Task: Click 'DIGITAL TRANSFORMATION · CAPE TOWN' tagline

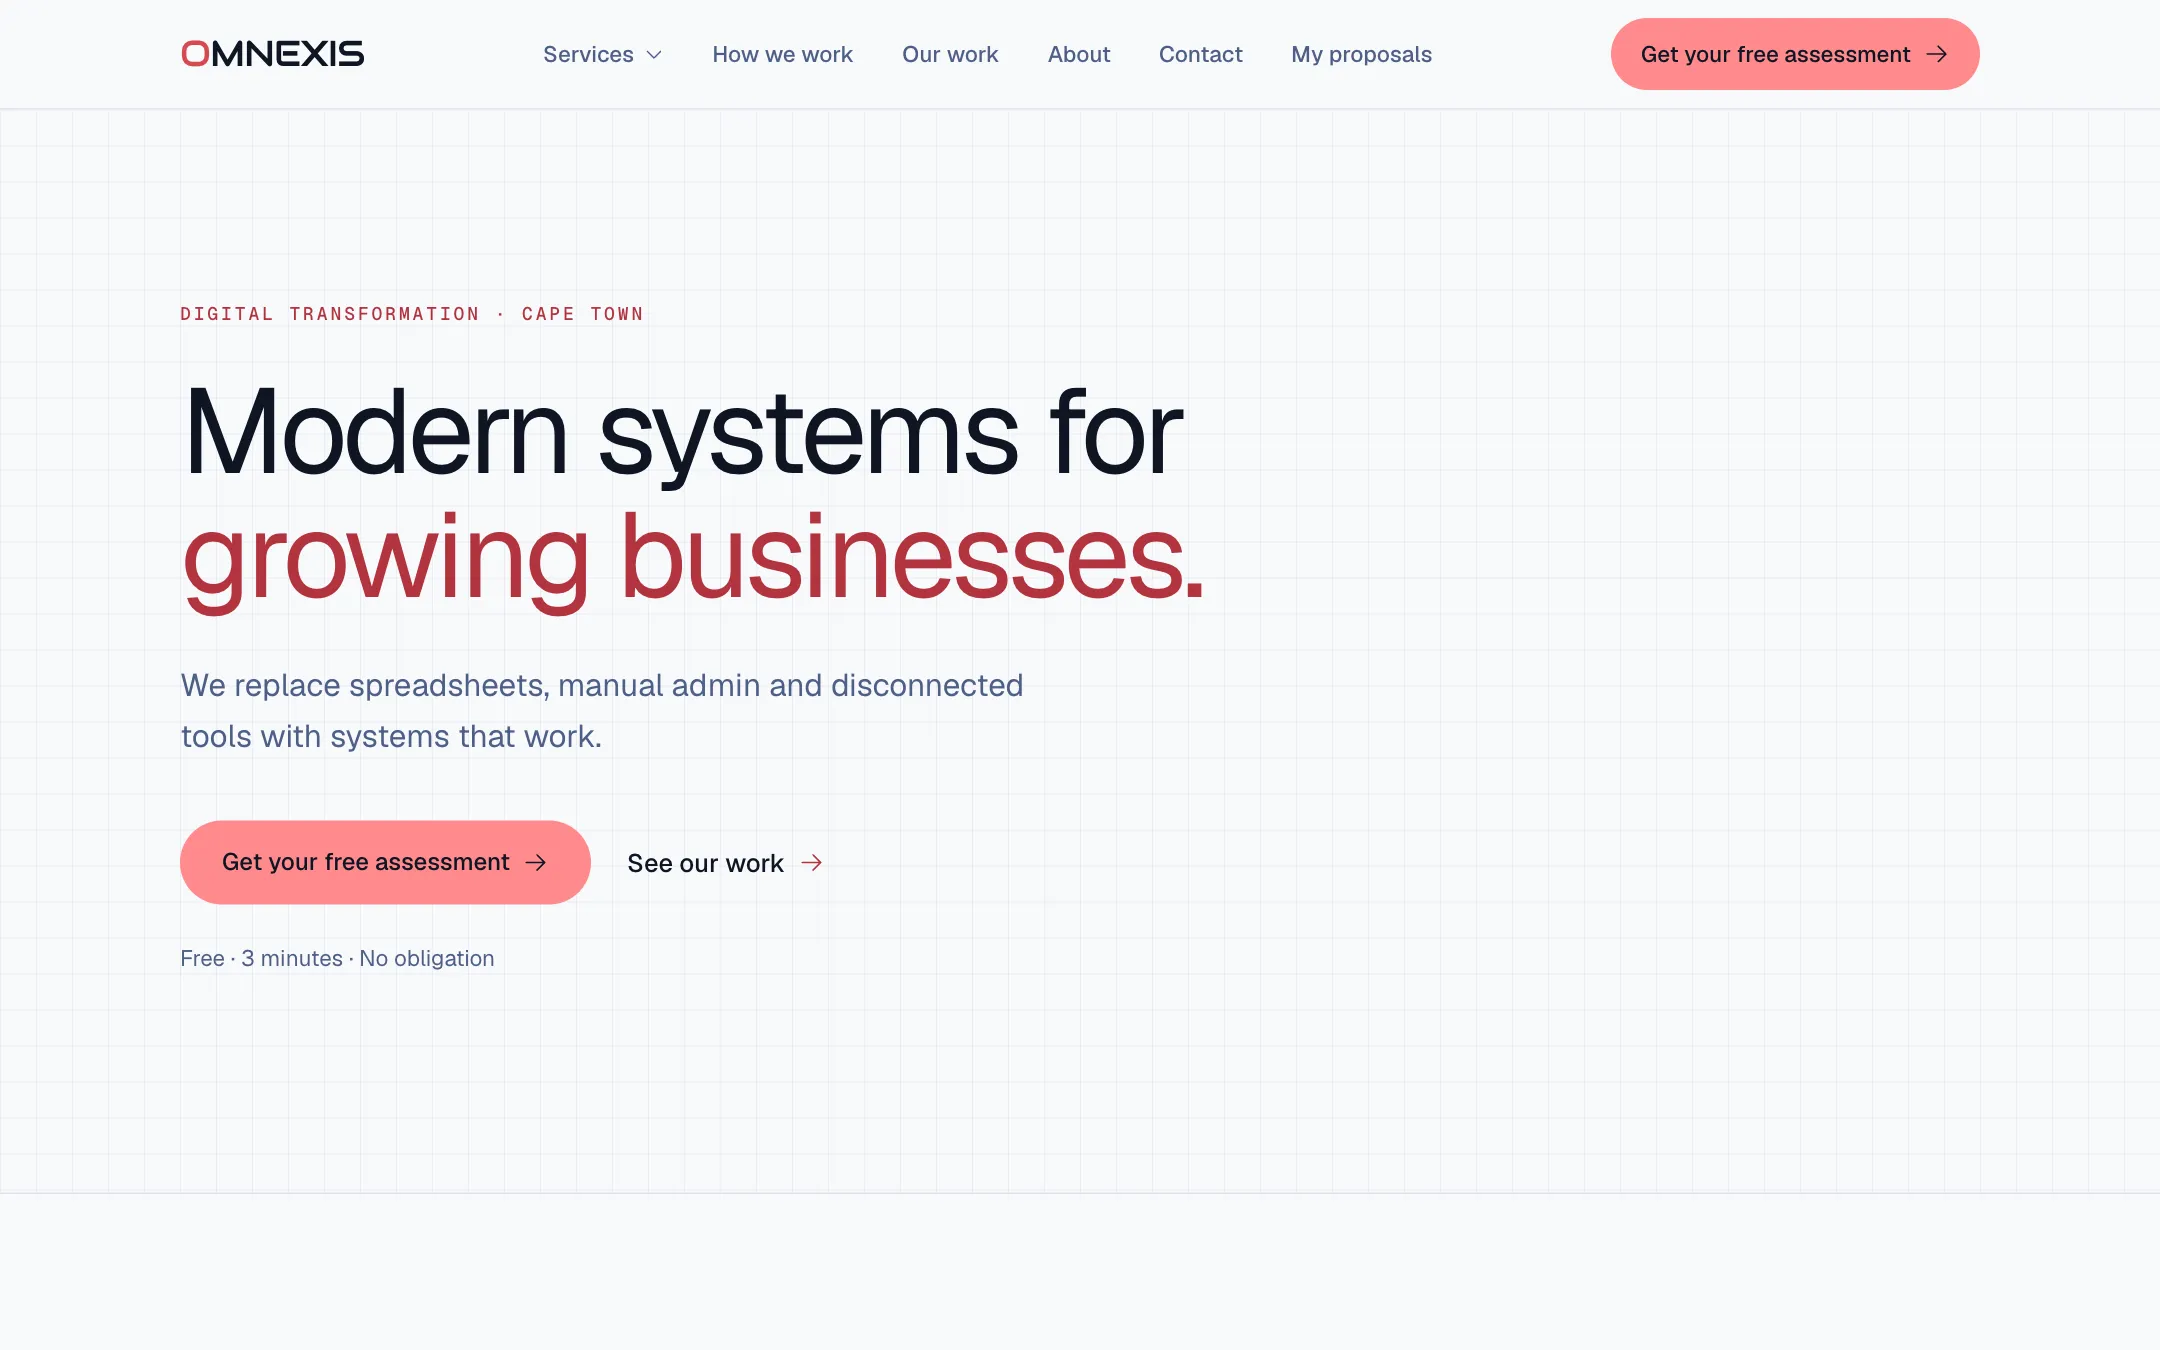Action: [x=412, y=314]
